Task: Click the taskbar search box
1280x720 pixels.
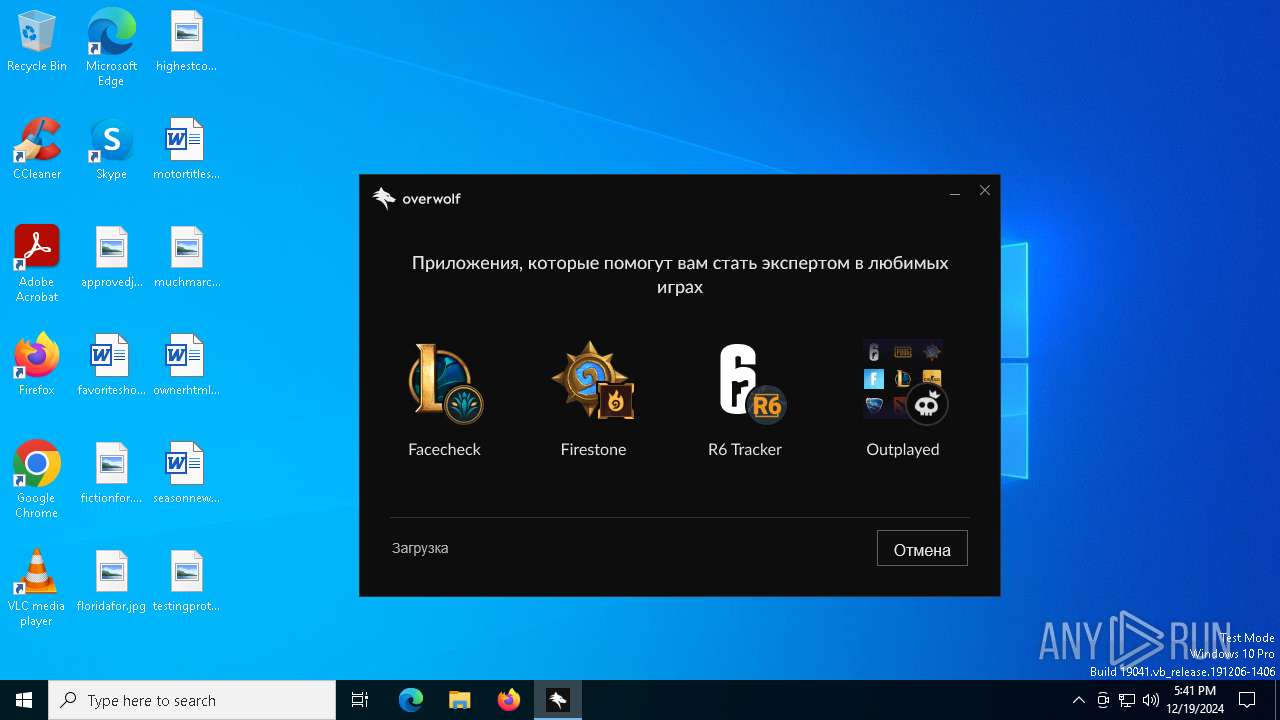Action: click(192, 700)
